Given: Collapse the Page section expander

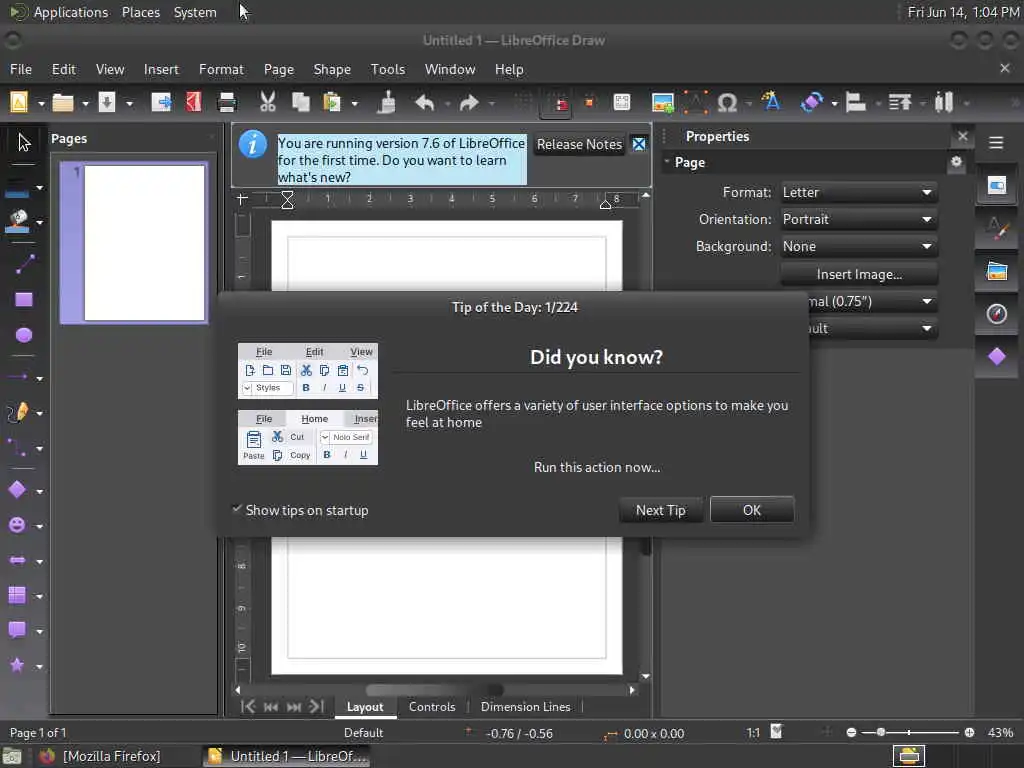Looking at the screenshot, I should click(x=667, y=161).
